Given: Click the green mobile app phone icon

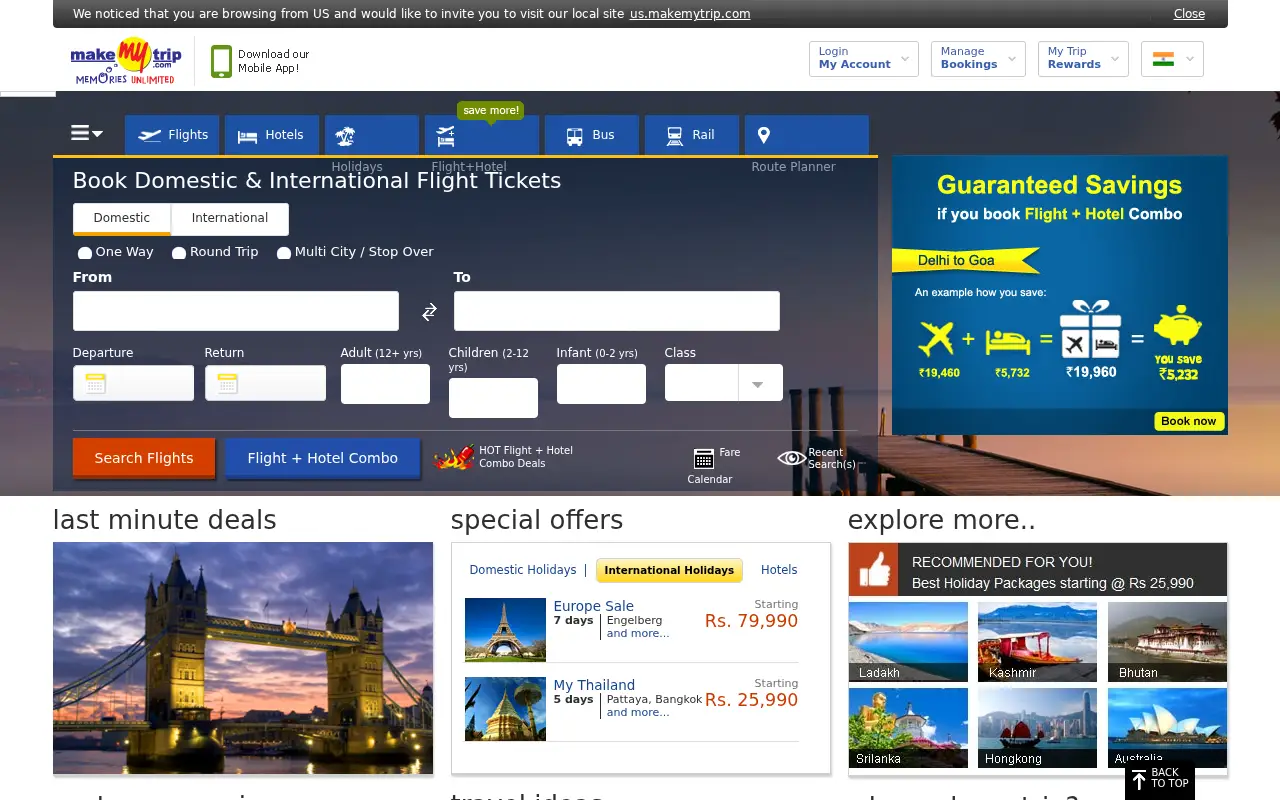Looking at the screenshot, I should (x=221, y=62).
